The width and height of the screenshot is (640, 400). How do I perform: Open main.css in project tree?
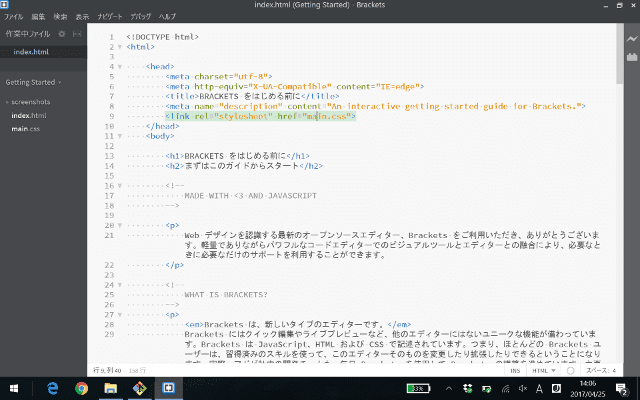25,129
